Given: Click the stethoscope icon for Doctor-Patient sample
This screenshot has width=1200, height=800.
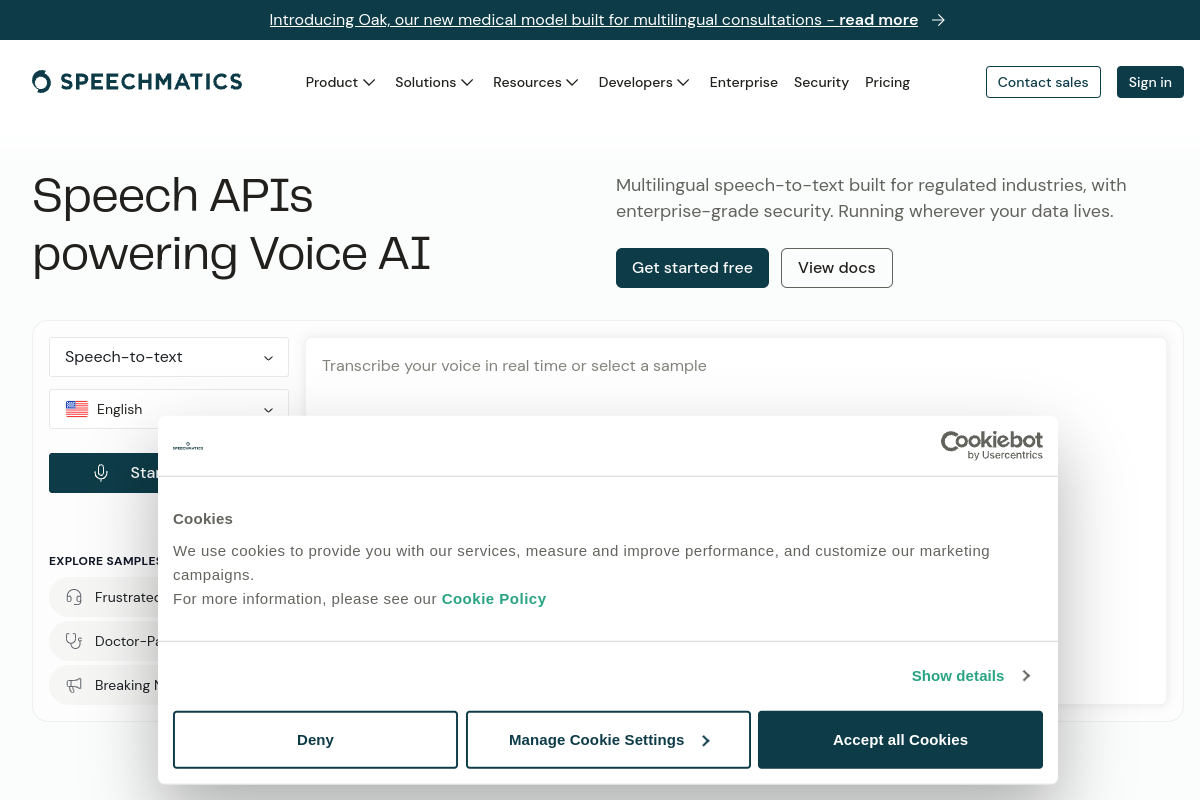Looking at the screenshot, I should tap(74, 641).
